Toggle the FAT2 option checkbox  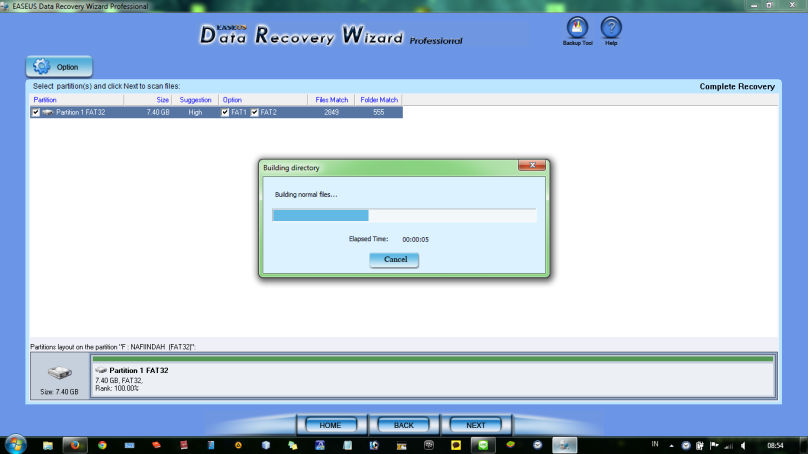pyautogui.click(x=255, y=112)
